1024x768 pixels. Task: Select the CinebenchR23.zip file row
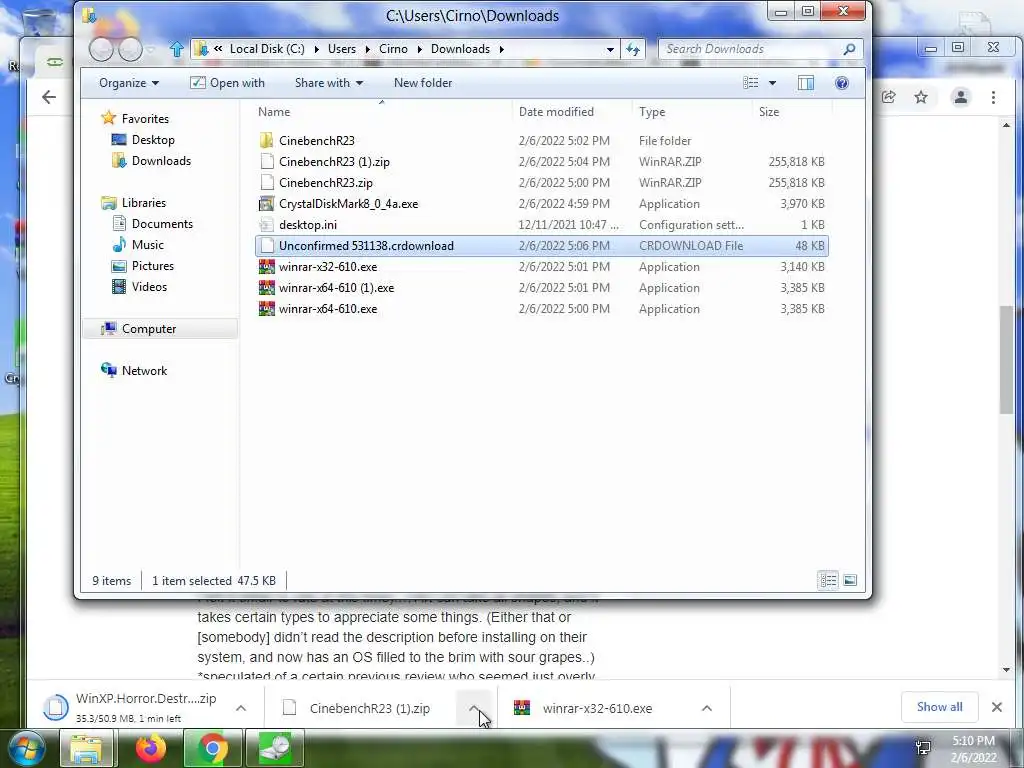pyautogui.click(x=541, y=183)
